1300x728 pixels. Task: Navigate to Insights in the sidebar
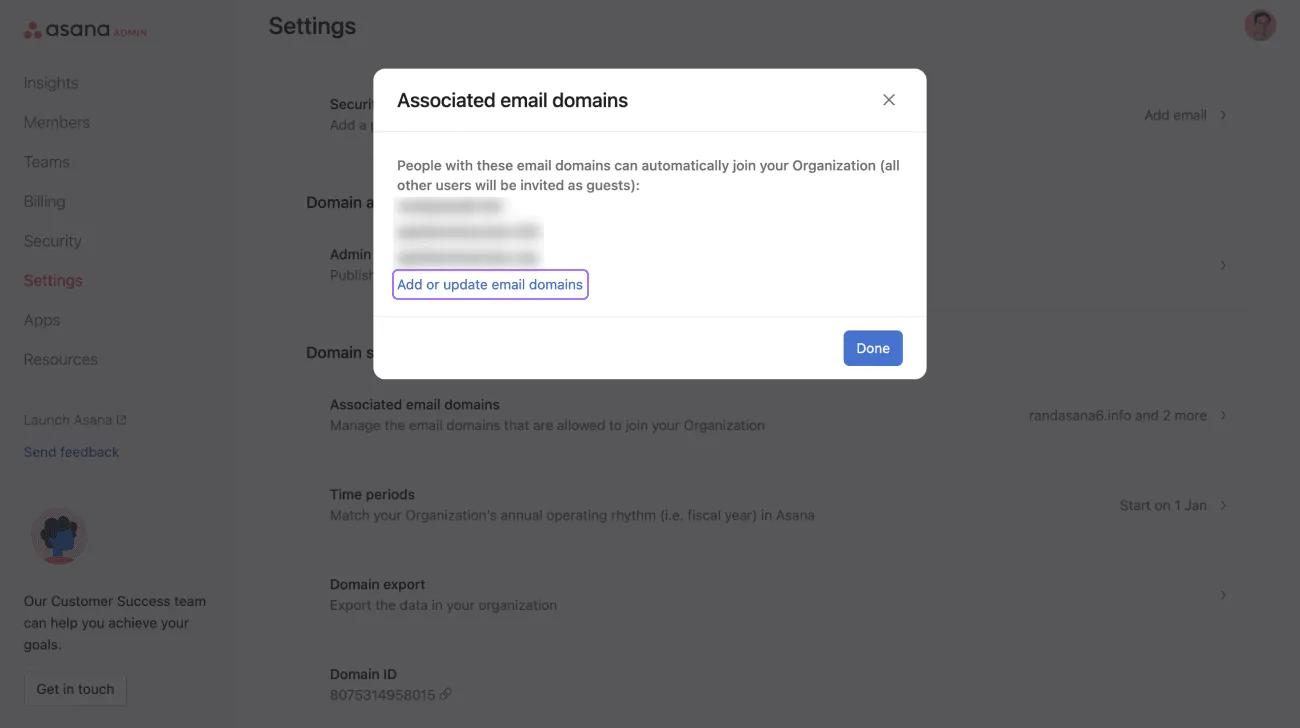click(x=51, y=79)
